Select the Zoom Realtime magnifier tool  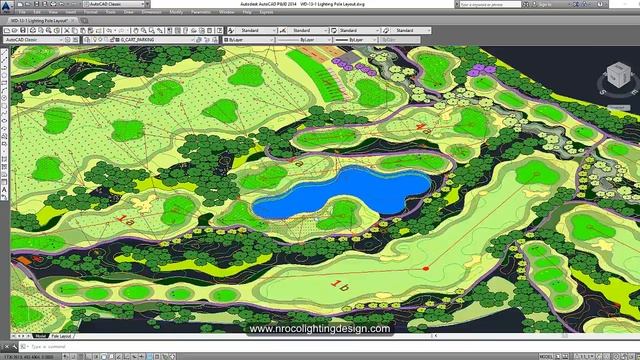144,31
